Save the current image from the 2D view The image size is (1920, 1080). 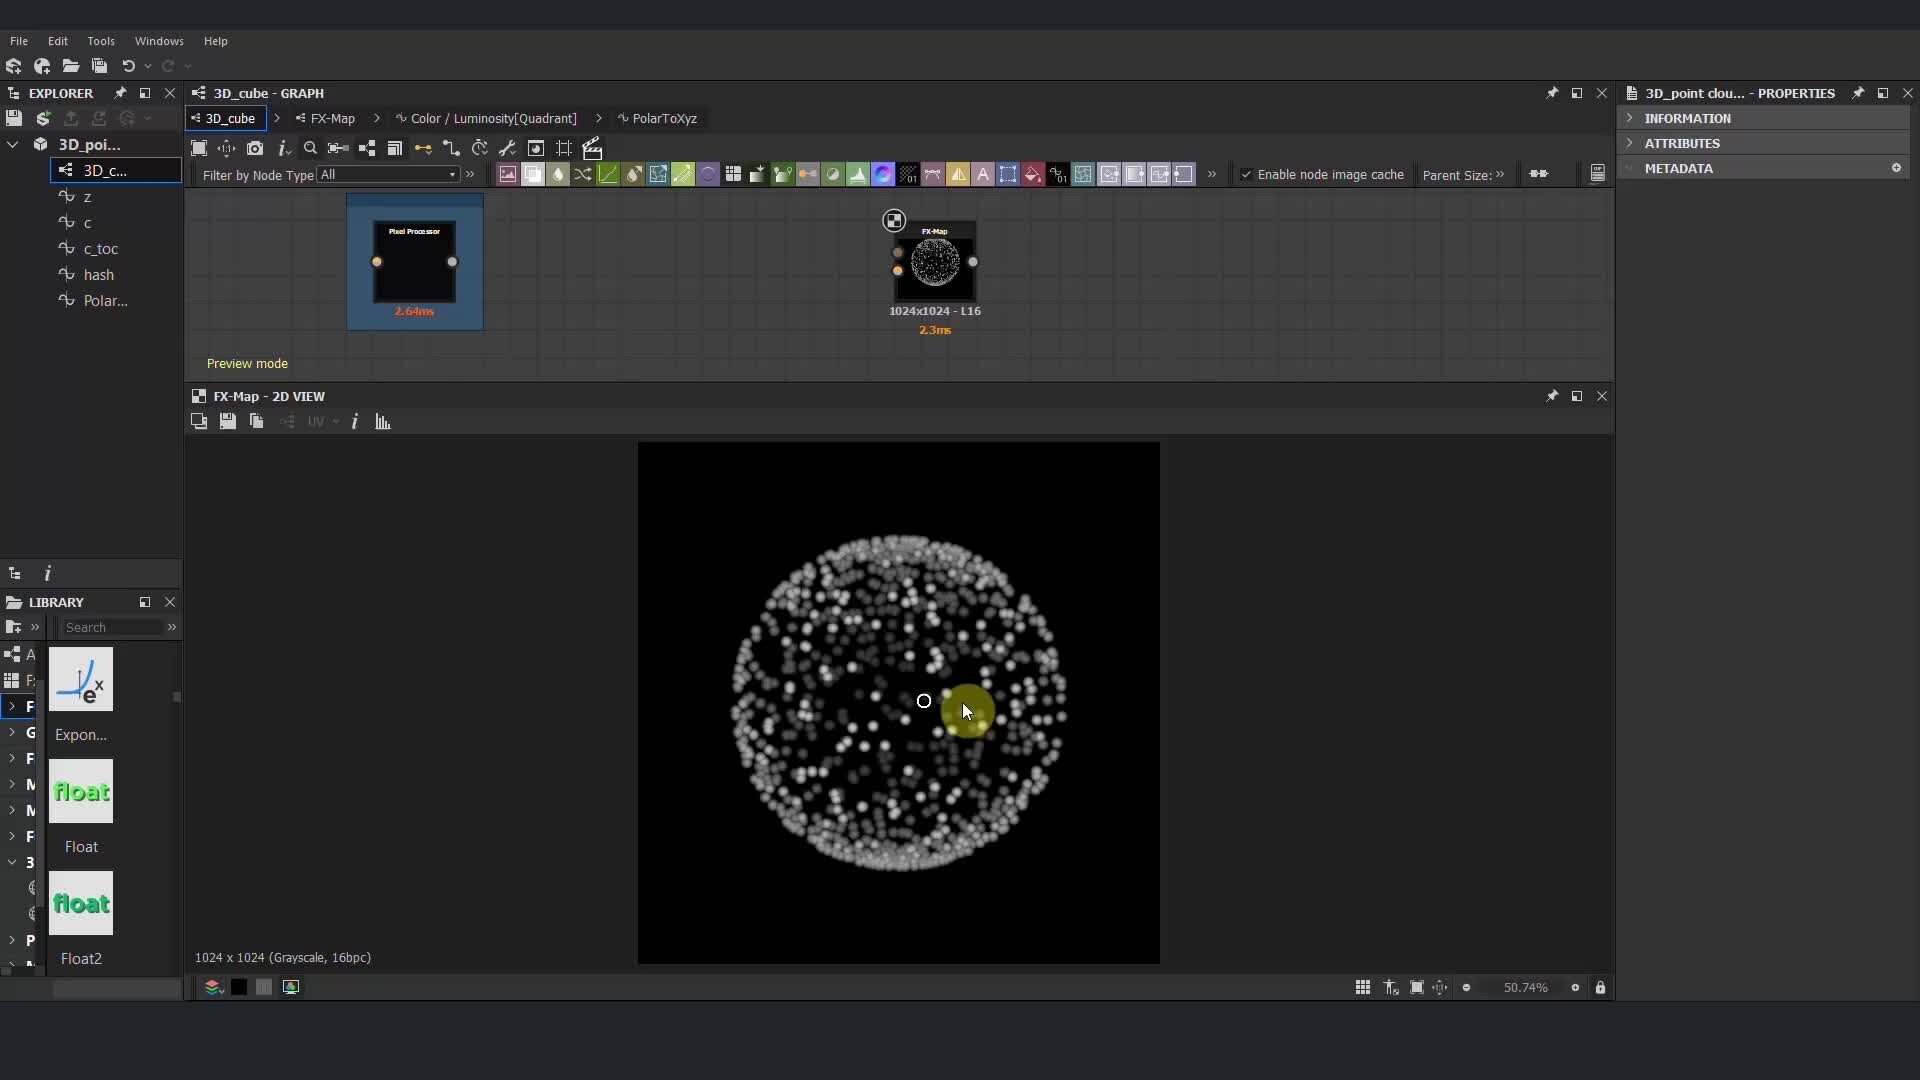pyautogui.click(x=228, y=421)
